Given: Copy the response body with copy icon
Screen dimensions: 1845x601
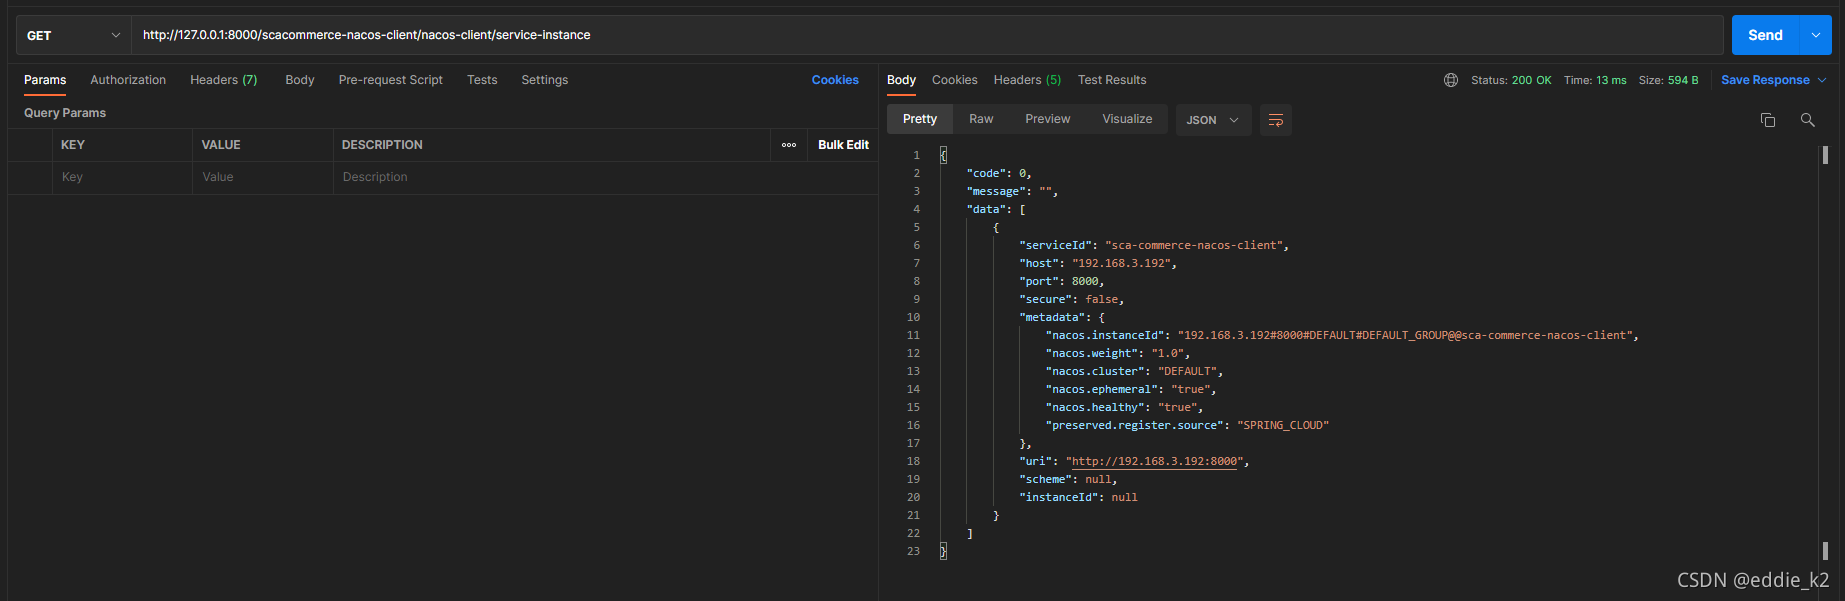Looking at the screenshot, I should click(1768, 120).
